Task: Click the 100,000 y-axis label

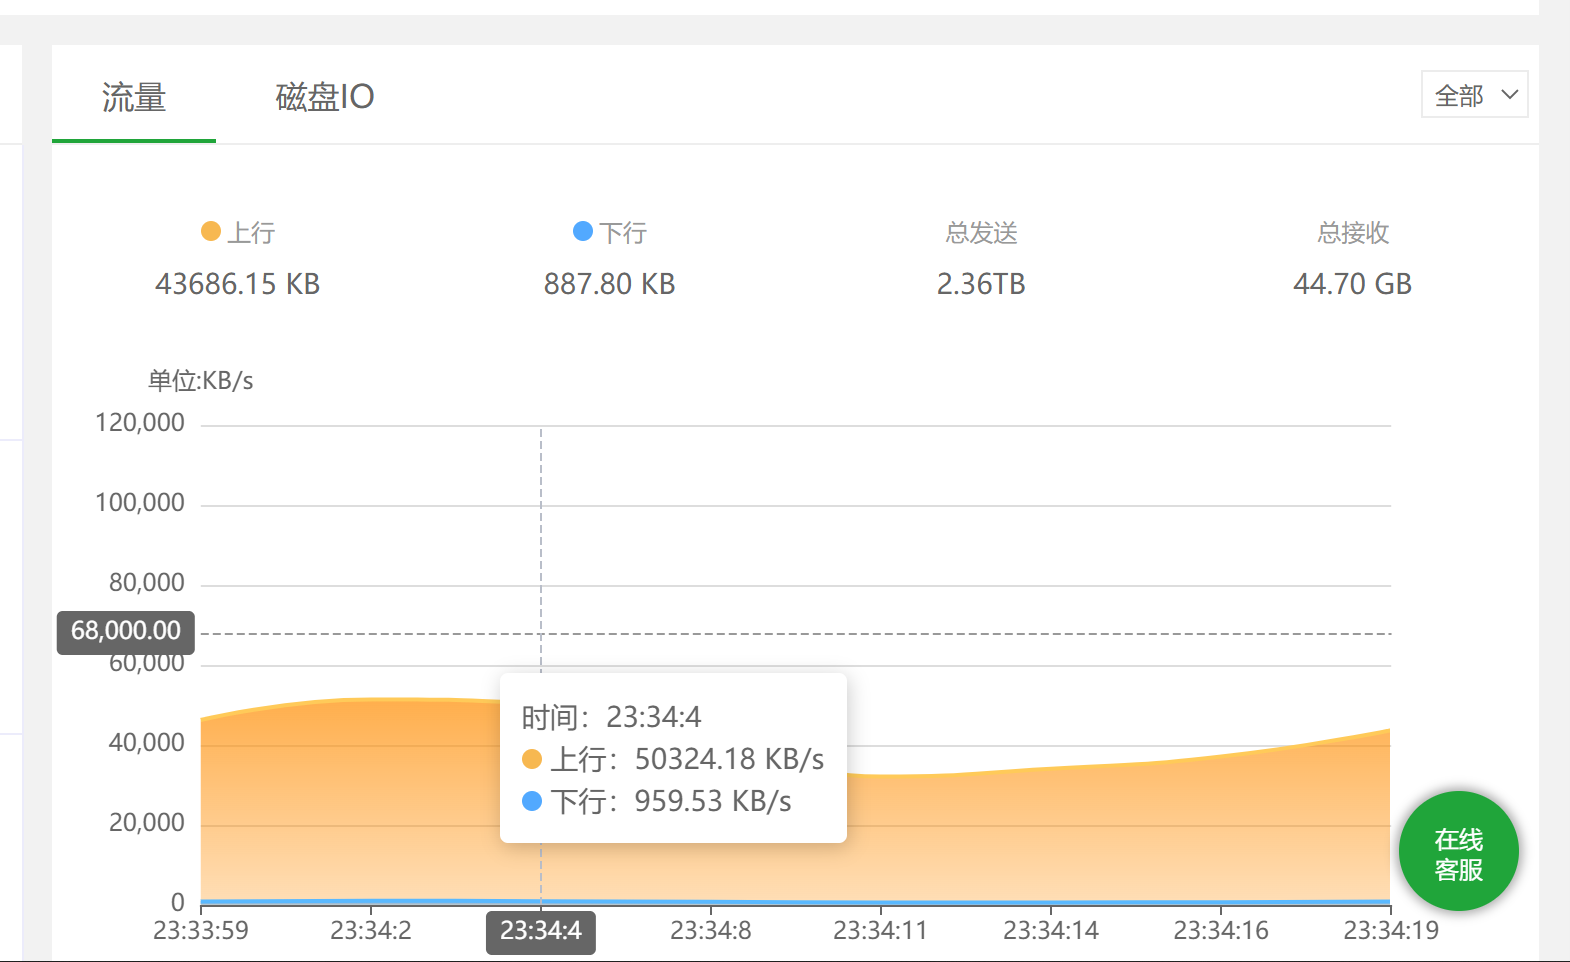Action: [x=140, y=503]
